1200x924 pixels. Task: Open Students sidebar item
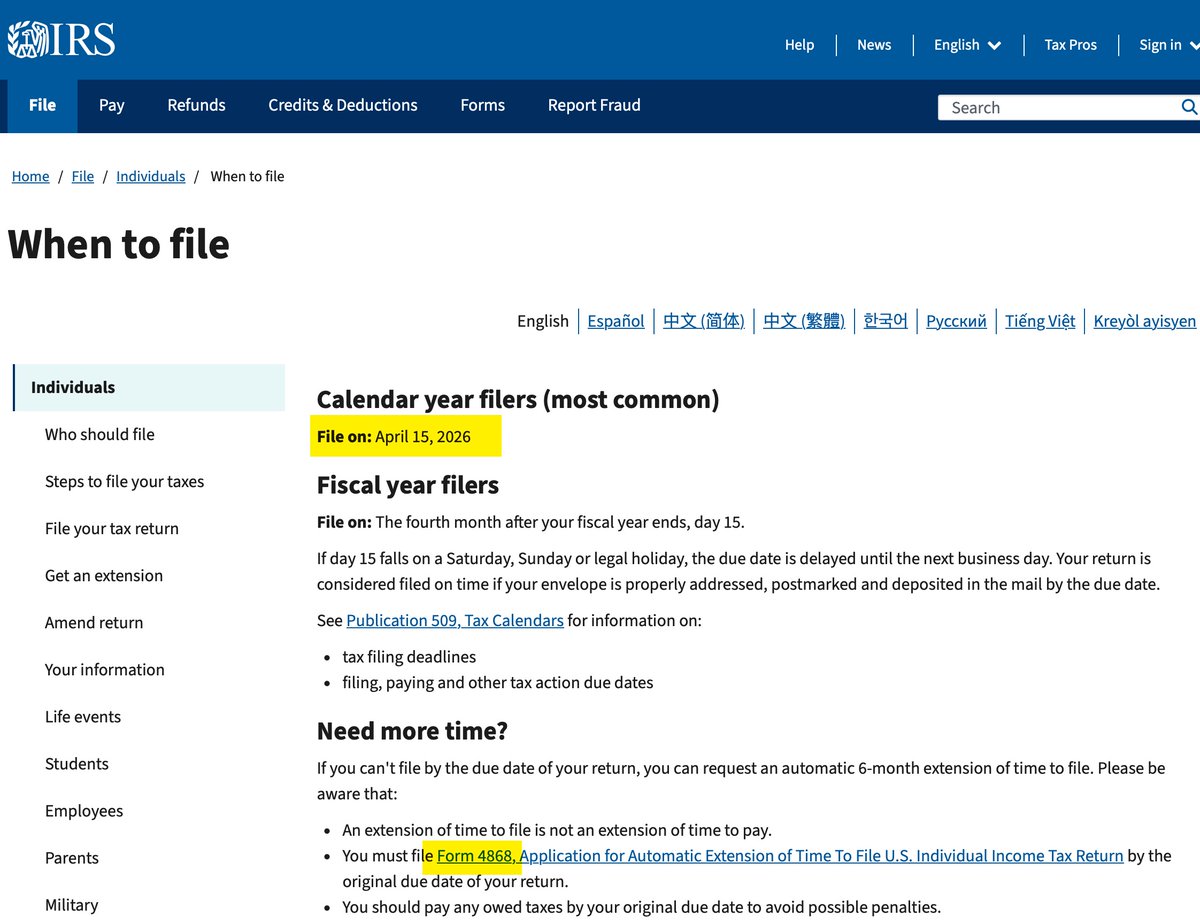pos(77,763)
